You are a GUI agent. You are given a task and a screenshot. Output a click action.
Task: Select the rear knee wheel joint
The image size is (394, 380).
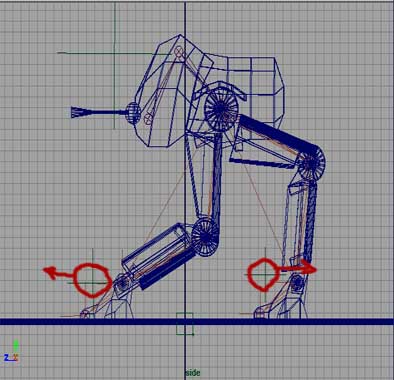[x=311, y=164]
